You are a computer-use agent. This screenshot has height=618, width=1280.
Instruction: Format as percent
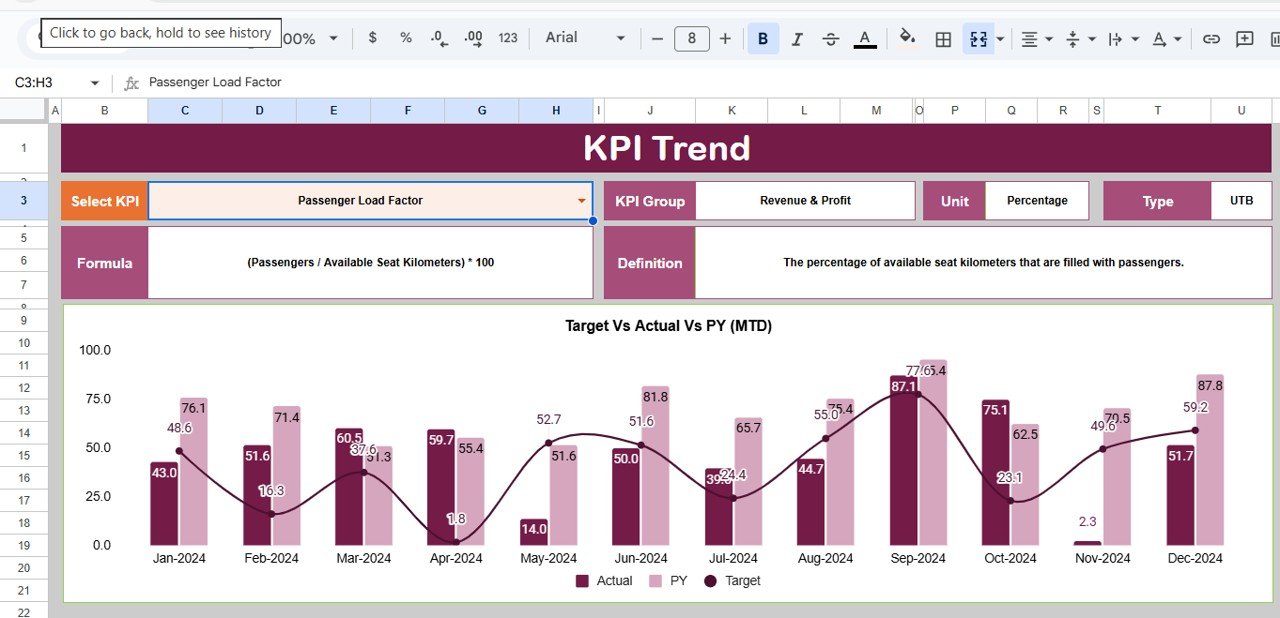406,38
